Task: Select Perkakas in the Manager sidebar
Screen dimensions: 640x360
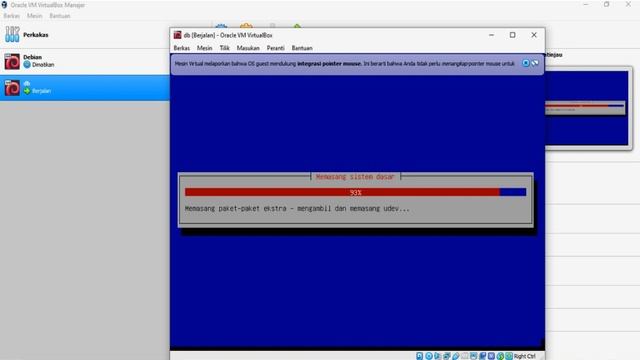Action: click(x=84, y=35)
